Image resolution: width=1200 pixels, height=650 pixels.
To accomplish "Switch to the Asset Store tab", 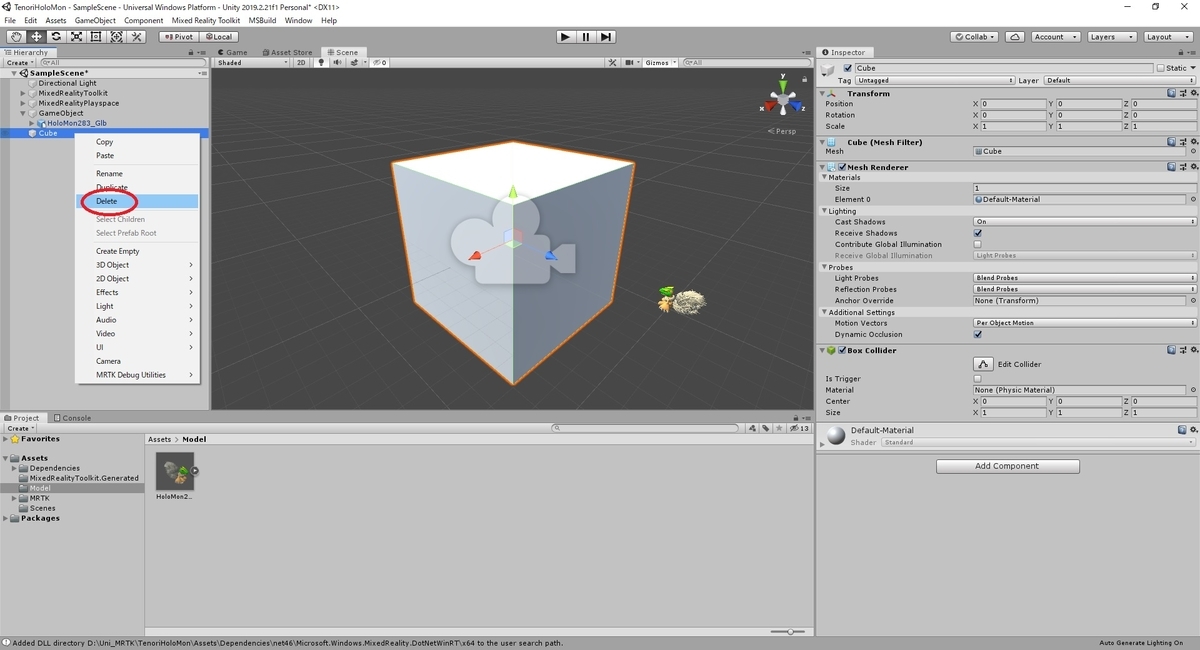I will (287, 52).
